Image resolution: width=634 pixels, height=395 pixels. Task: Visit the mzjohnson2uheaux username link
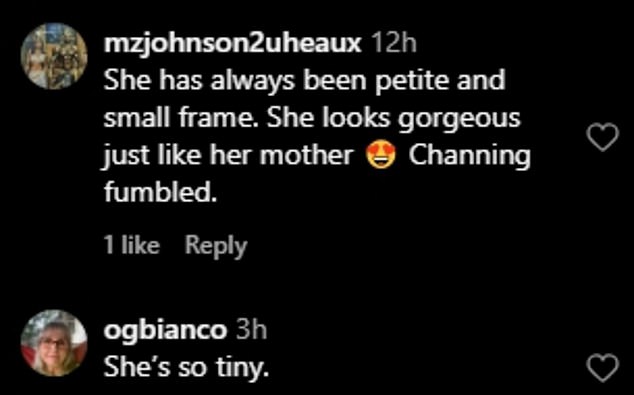(x=232, y=43)
